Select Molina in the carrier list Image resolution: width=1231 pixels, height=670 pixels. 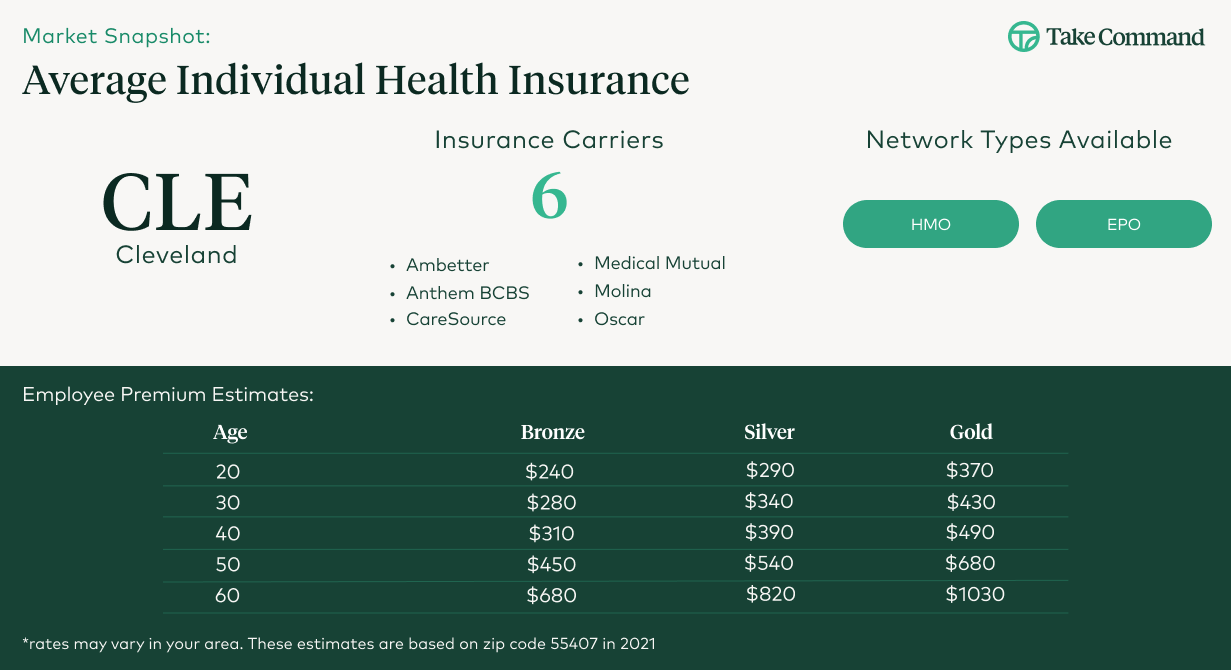[x=622, y=291]
